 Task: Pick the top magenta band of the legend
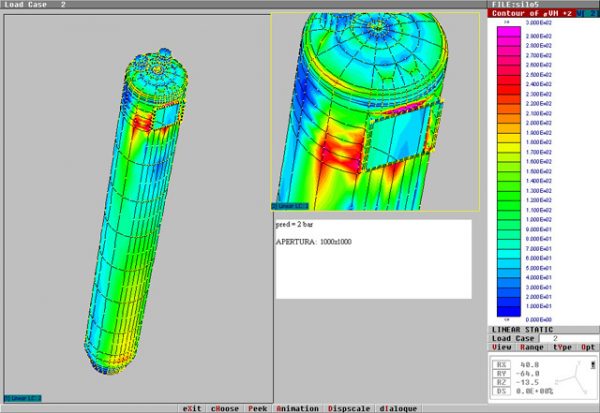[509, 31]
